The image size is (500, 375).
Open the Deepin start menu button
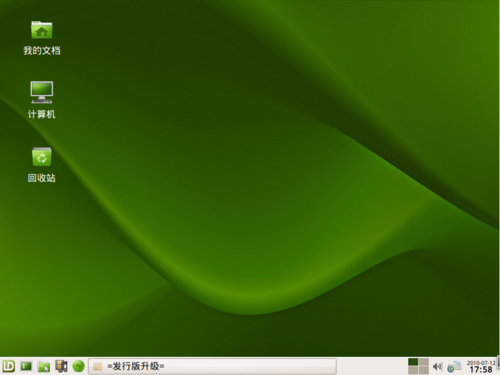8,366
